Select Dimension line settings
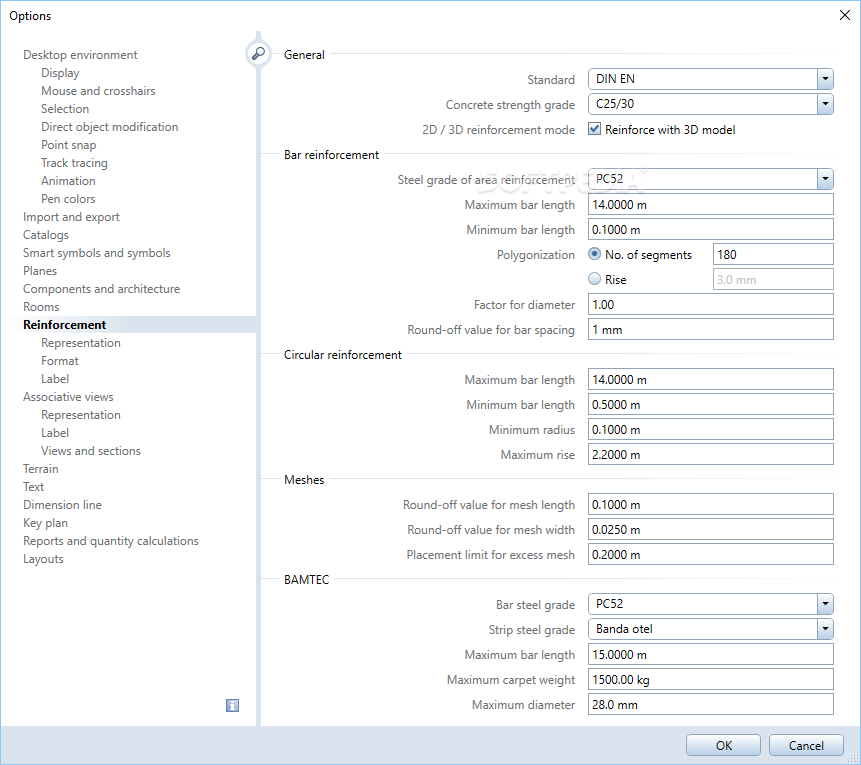Screen dimensions: 861x765 [63, 505]
